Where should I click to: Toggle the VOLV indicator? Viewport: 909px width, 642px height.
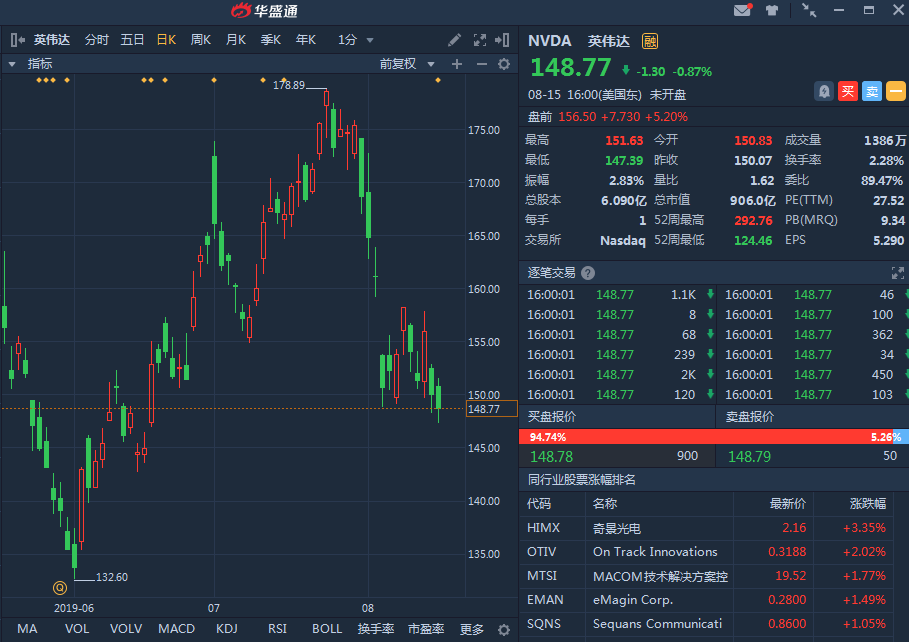(126, 629)
